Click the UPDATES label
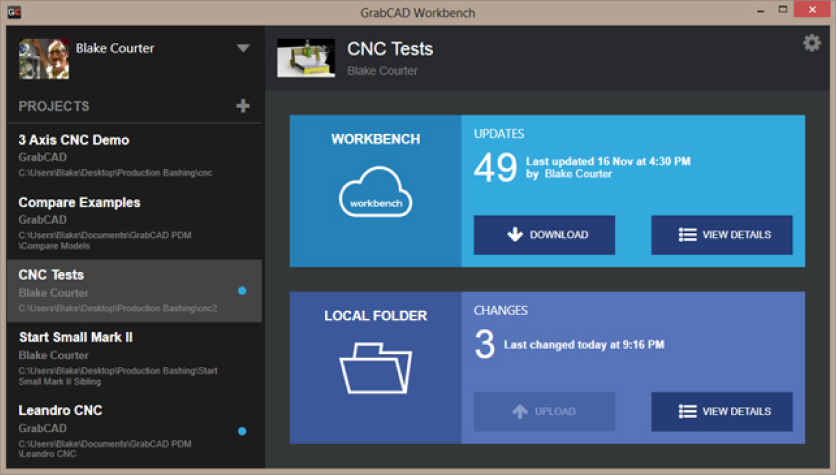The height and width of the screenshot is (475, 836). click(499, 134)
